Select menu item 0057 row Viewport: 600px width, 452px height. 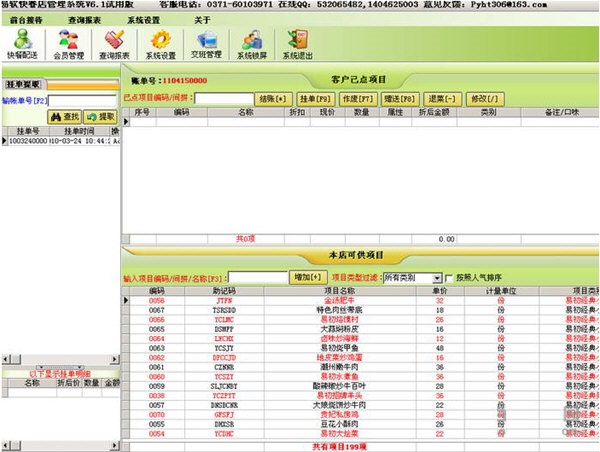coord(360,405)
